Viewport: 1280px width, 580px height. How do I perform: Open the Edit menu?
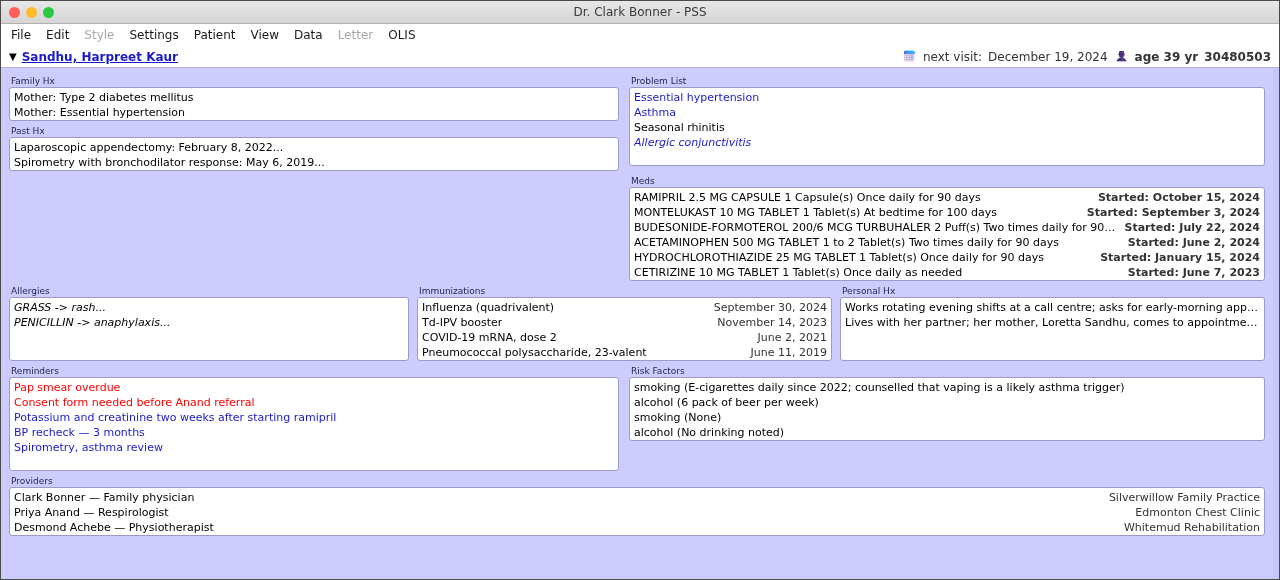coord(57,35)
